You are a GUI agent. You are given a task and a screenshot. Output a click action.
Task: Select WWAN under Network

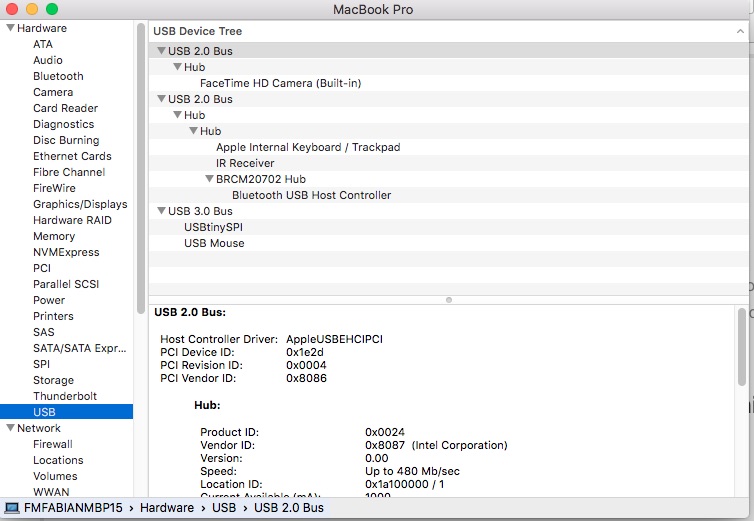pyautogui.click(x=51, y=492)
